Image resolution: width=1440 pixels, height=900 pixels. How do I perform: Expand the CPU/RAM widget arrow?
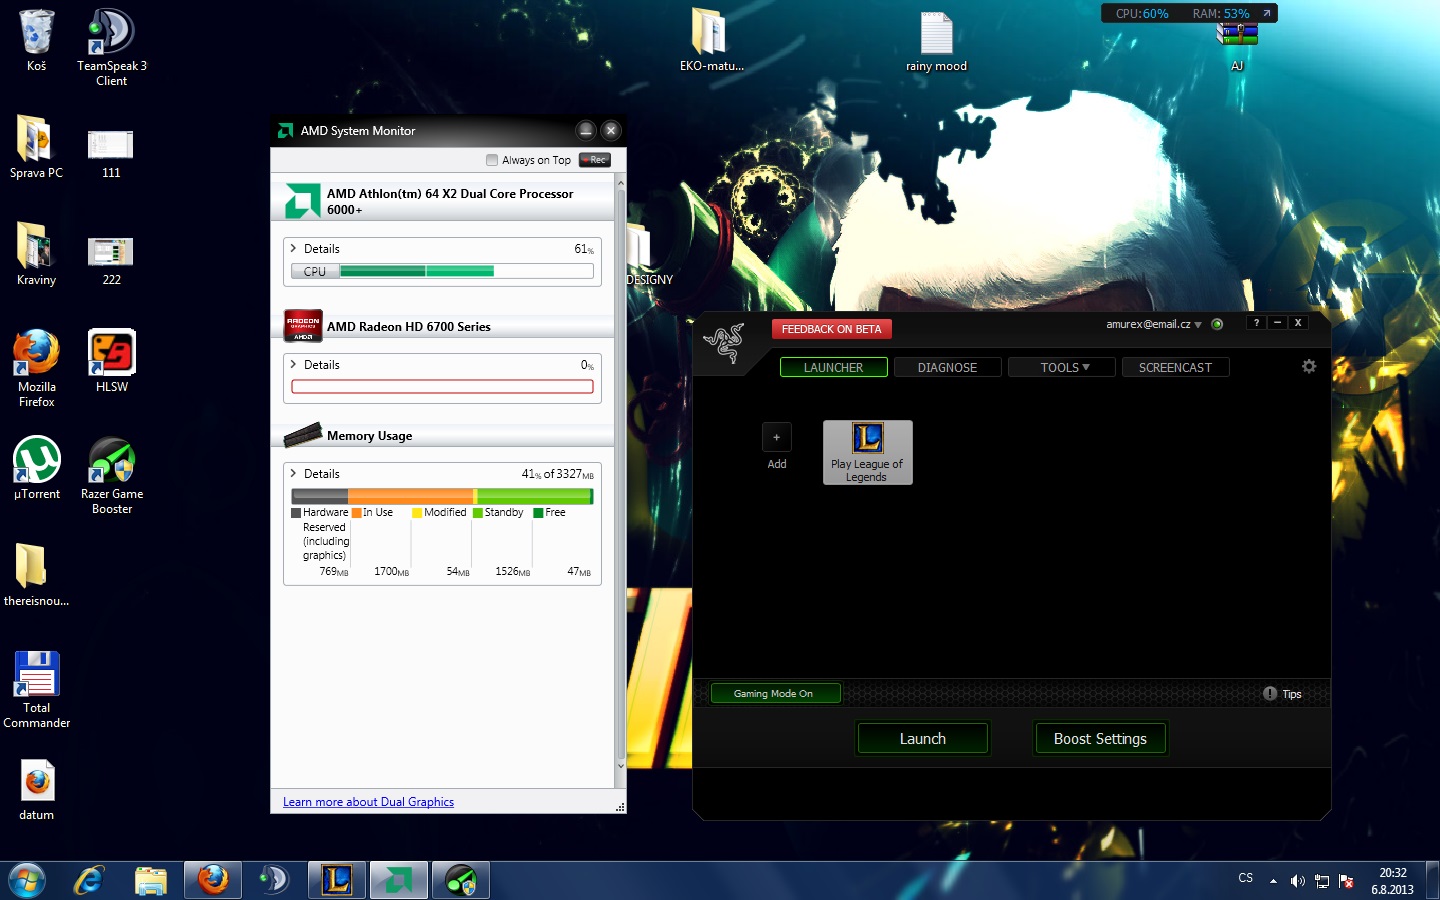pyautogui.click(x=1266, y=14)
